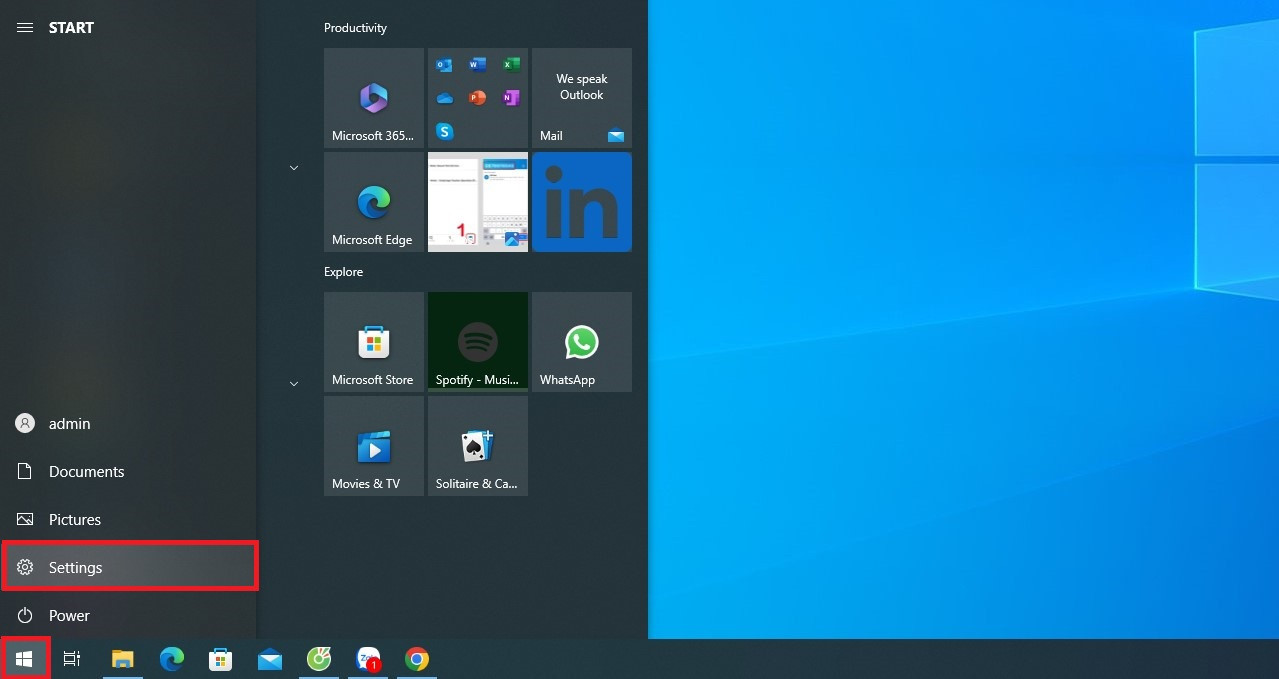
Task: Open the Microsoft 365 tile
Action: (x=374, y=98)
